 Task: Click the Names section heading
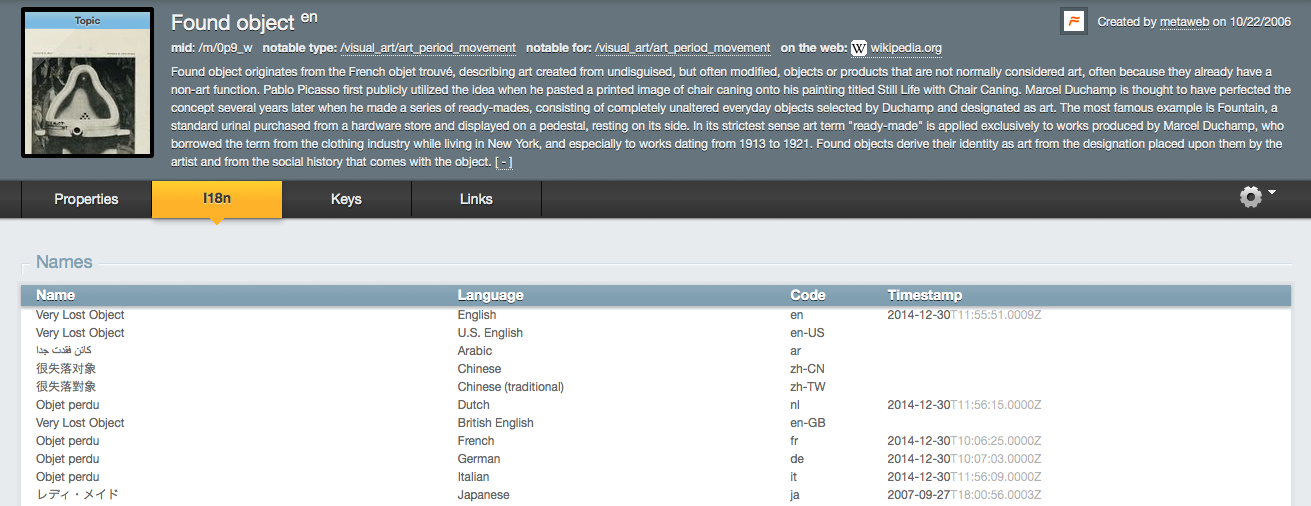[64, 262]
